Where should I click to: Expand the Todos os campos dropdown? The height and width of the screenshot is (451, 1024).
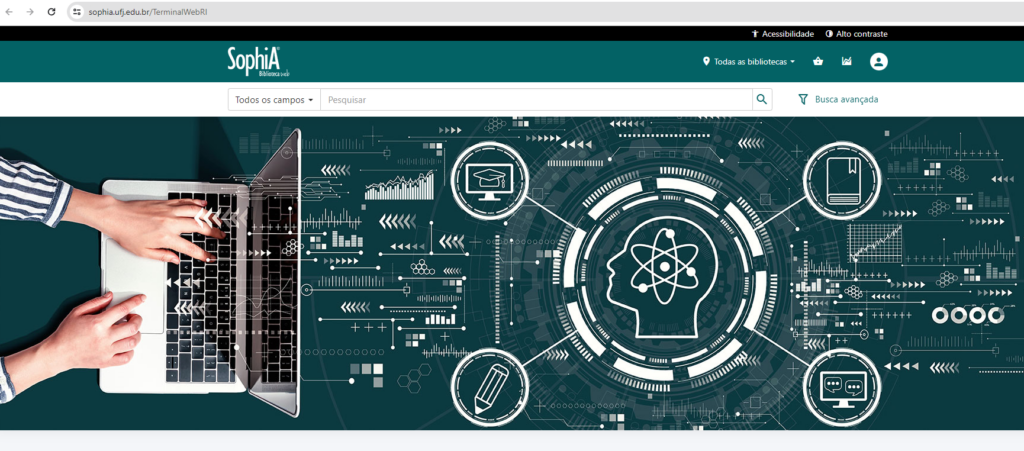click(274, 100)
